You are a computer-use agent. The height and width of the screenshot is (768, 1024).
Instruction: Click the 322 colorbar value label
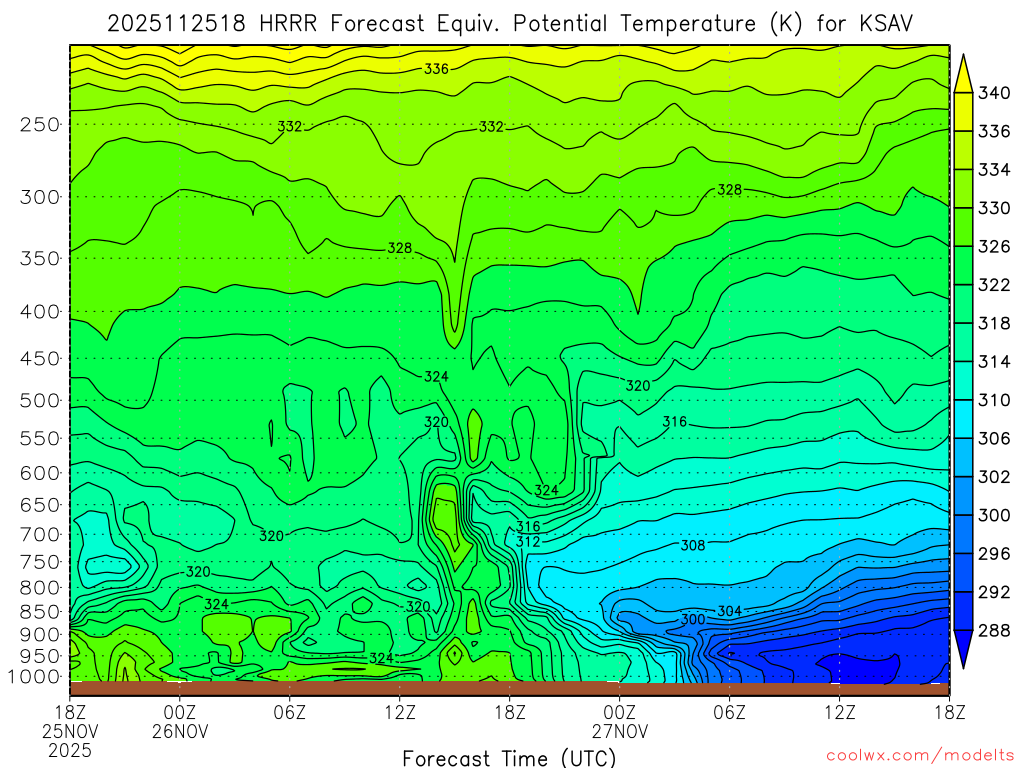point(994,285)
